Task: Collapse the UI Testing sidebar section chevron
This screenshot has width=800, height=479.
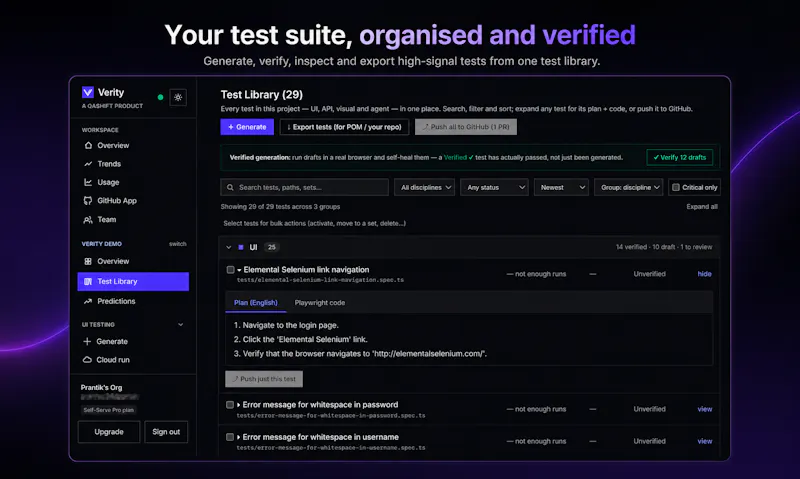Action: click(x=181, y=324)
